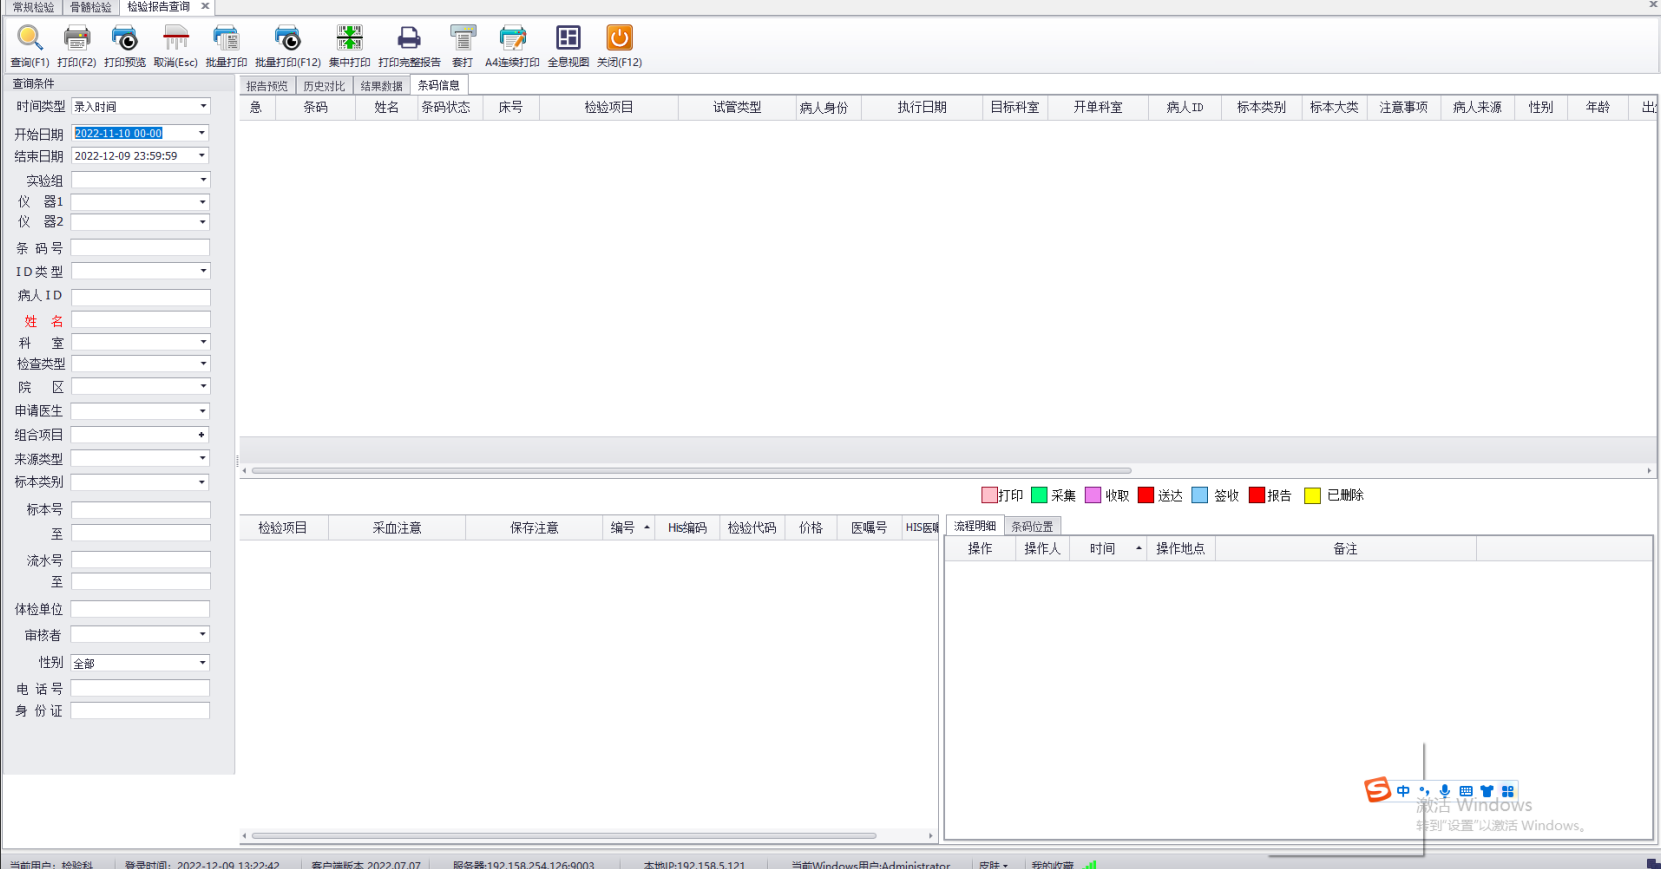
Task: Click the yellow 已删除 legend swatch
Action: (x=1313, y=495)
